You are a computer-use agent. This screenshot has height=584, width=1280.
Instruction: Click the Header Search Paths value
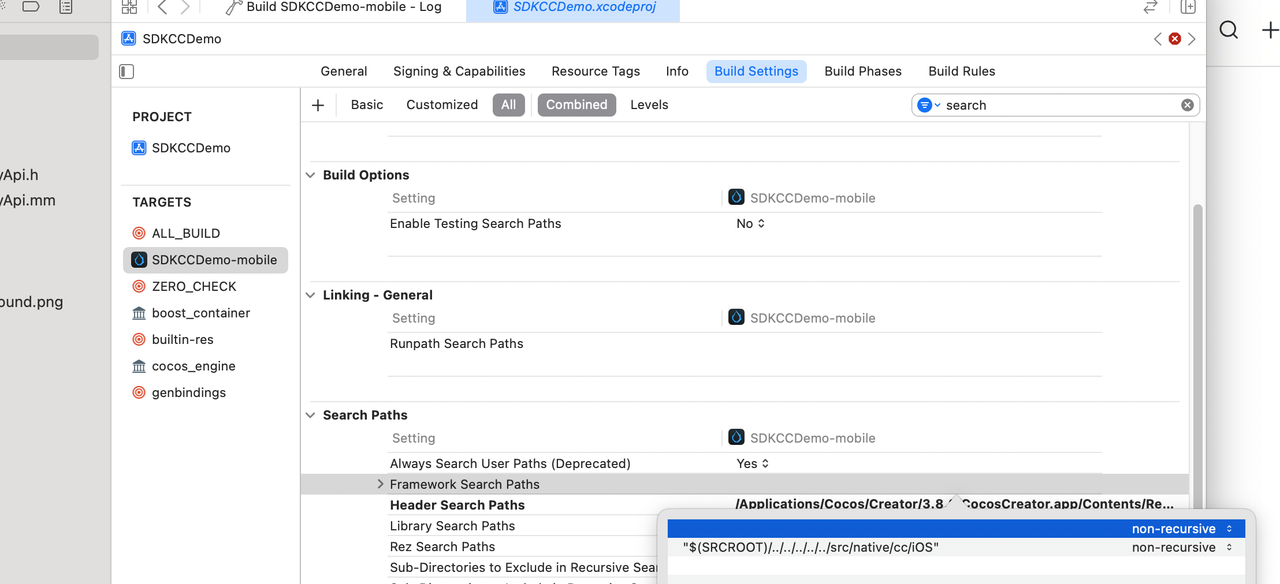pos(955,504)
